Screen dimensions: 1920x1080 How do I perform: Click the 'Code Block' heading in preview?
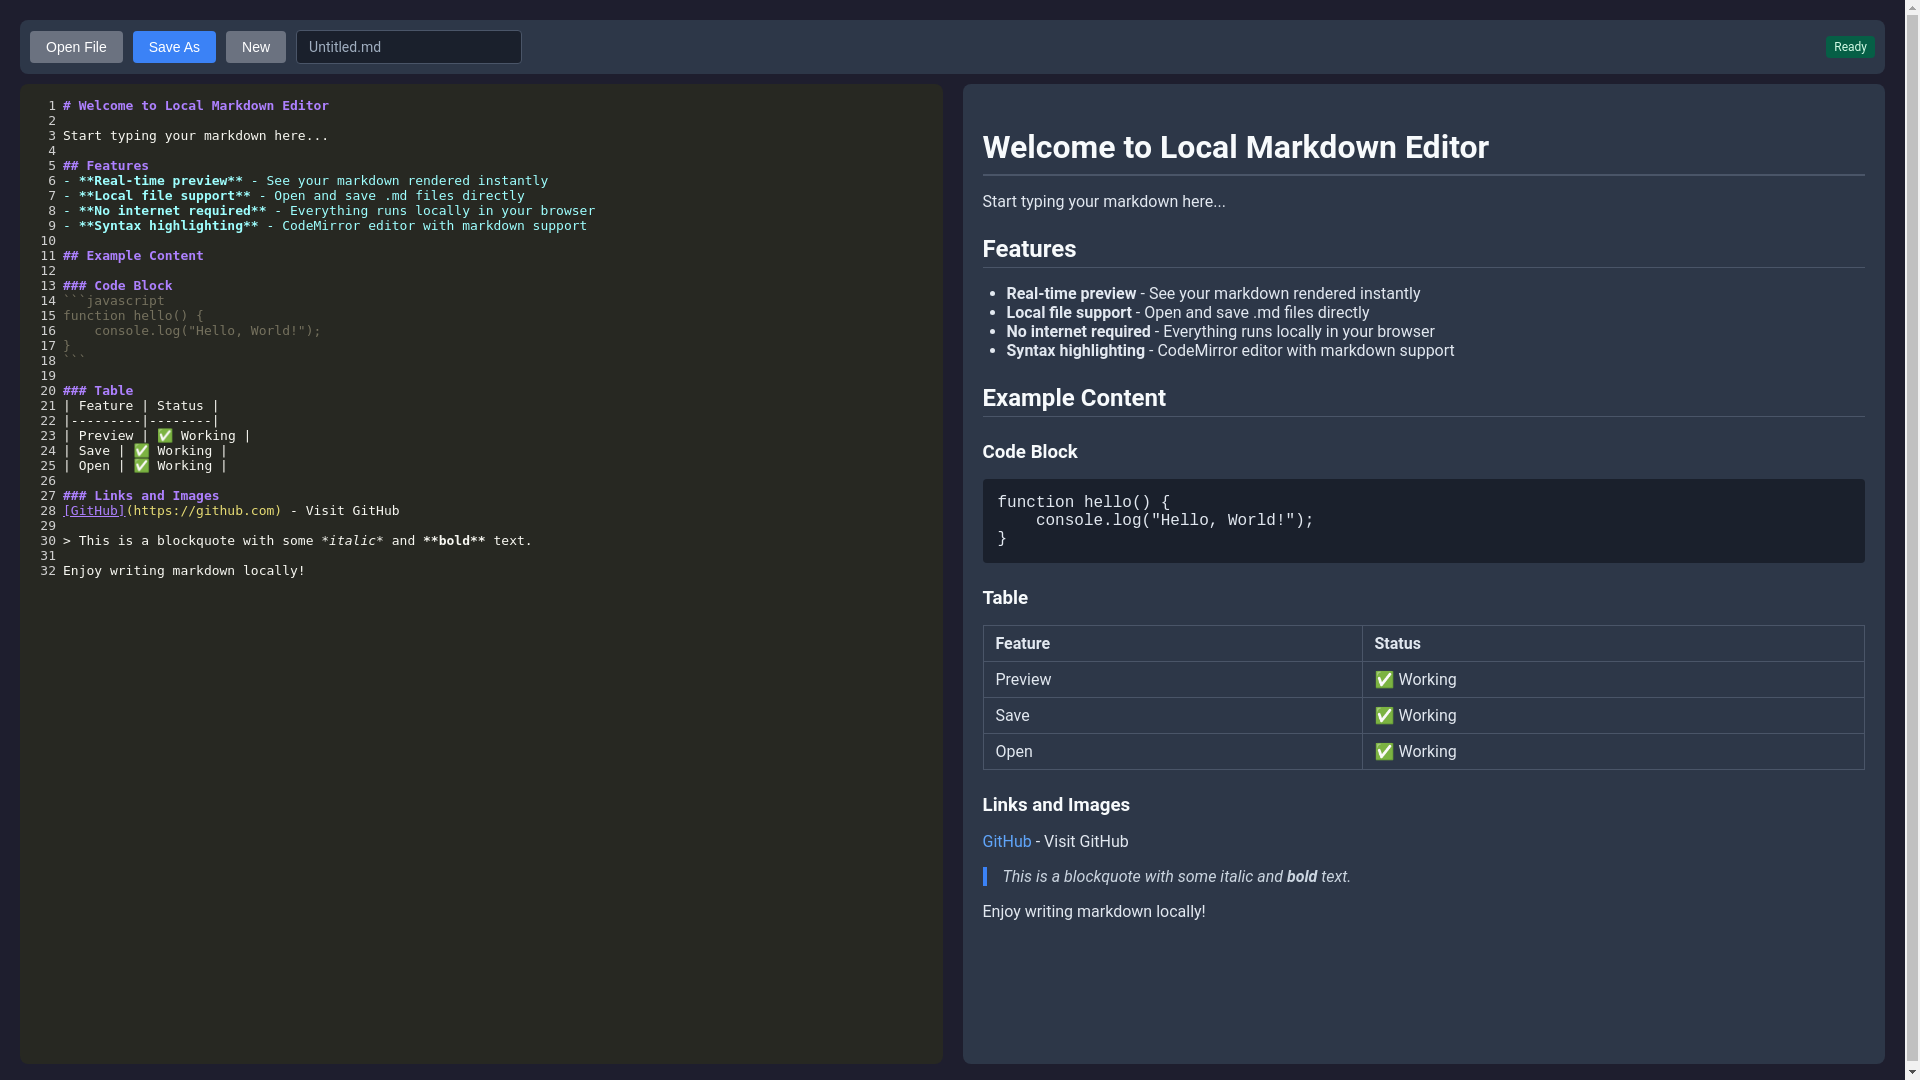pyautogui.click(x=1030, y=452)
